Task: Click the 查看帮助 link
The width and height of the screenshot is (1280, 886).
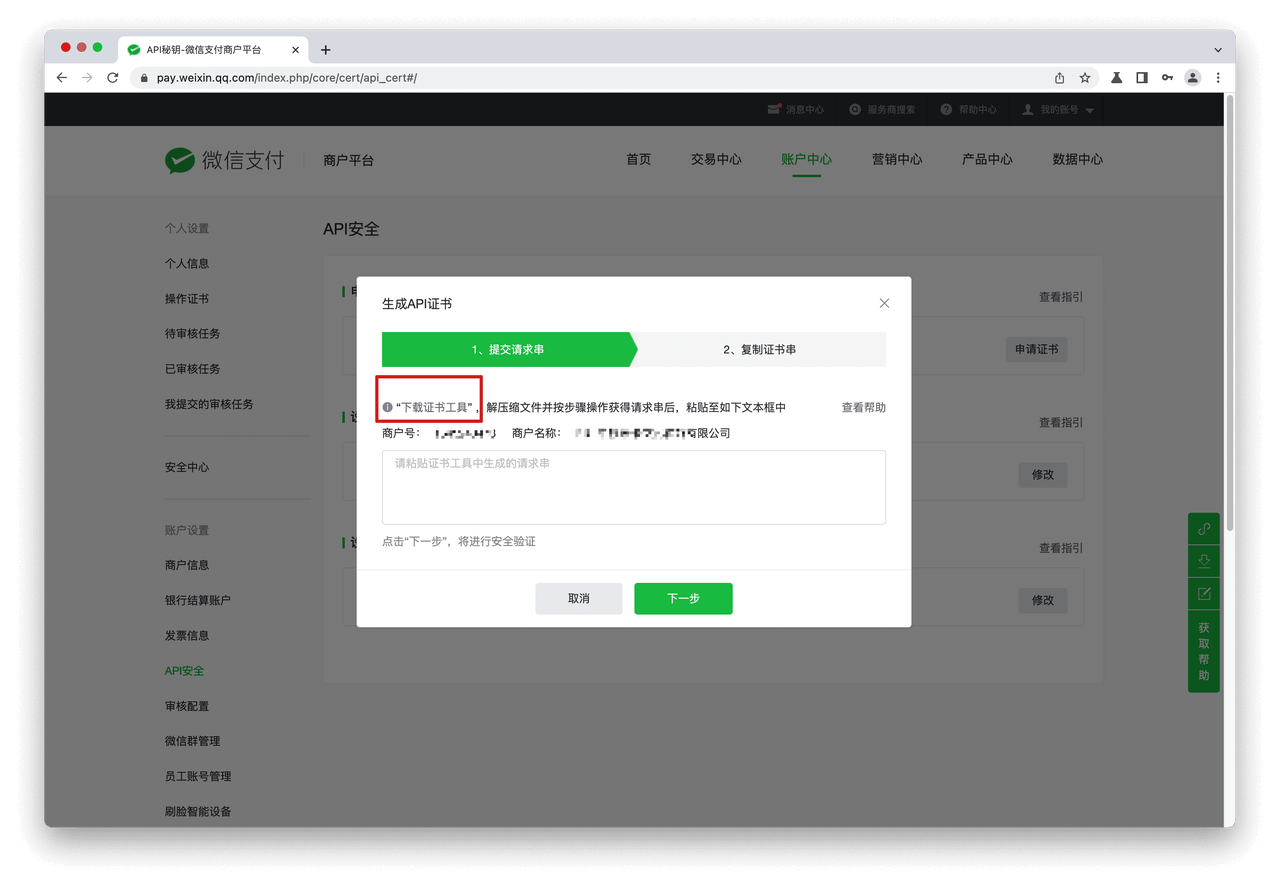Action: (x=862, y=407)
